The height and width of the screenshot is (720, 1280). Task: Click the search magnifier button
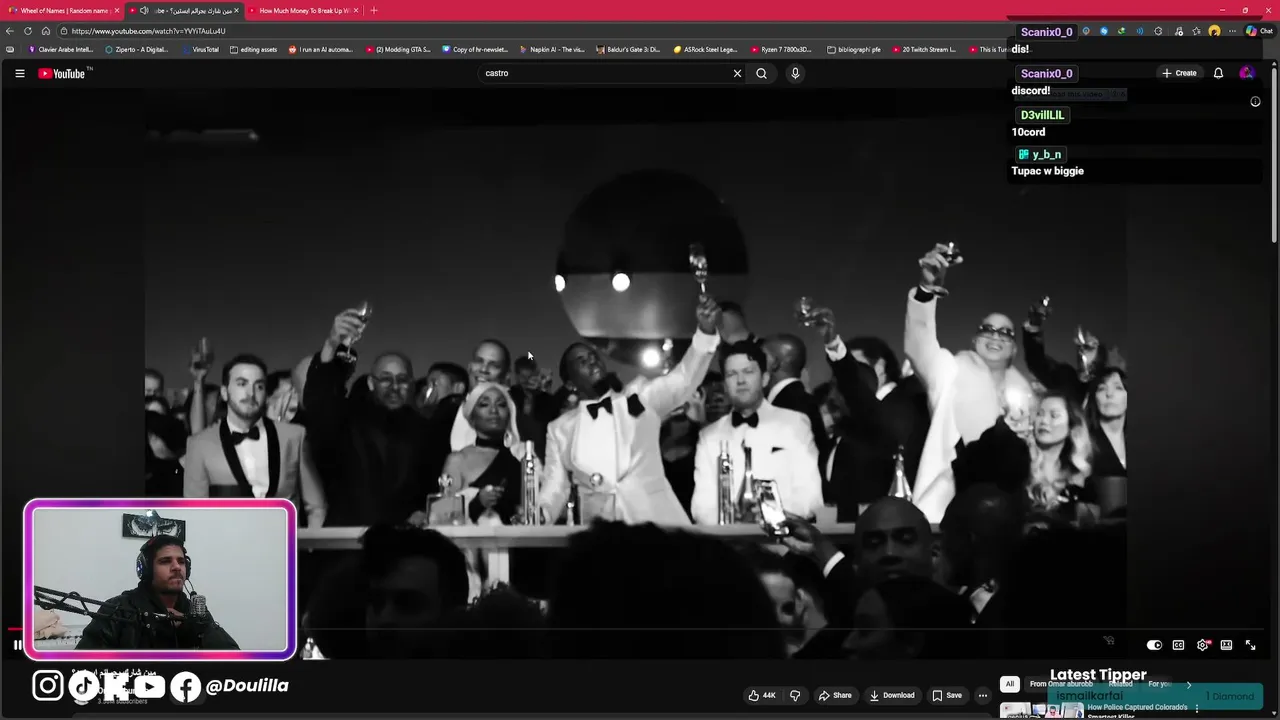761,73
